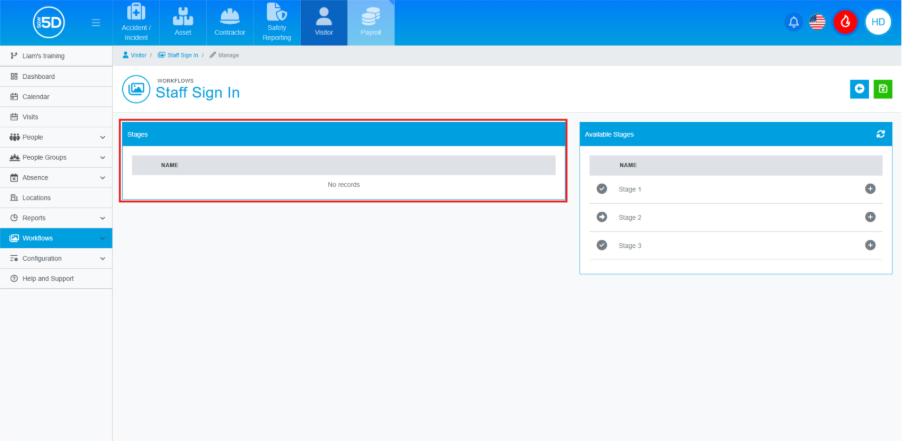Click the red flame alert icon

click(846, 22)
